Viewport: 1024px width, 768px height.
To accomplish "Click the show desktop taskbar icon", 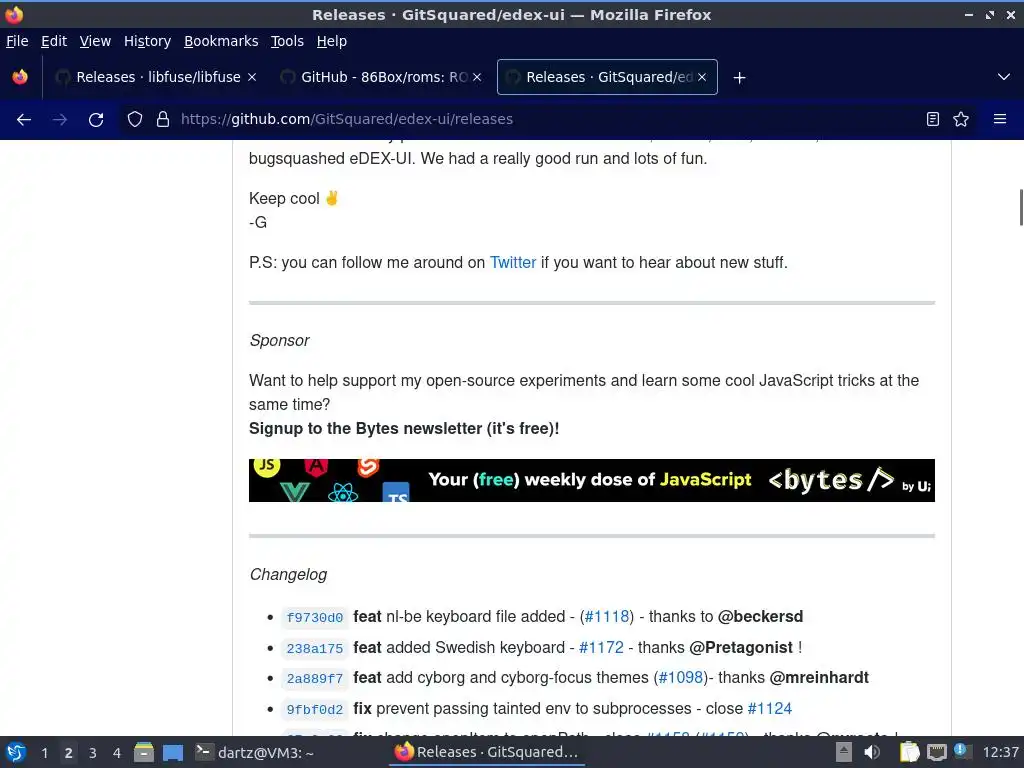I will [173, 752].
